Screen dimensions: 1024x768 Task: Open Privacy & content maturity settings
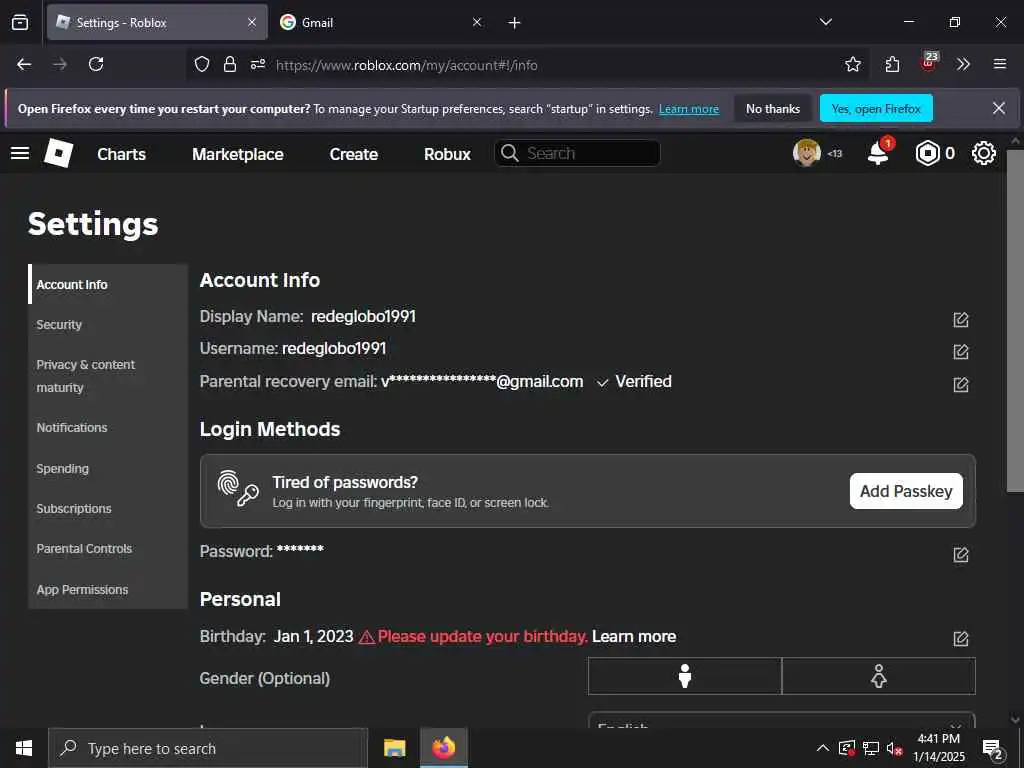point(108,376)
